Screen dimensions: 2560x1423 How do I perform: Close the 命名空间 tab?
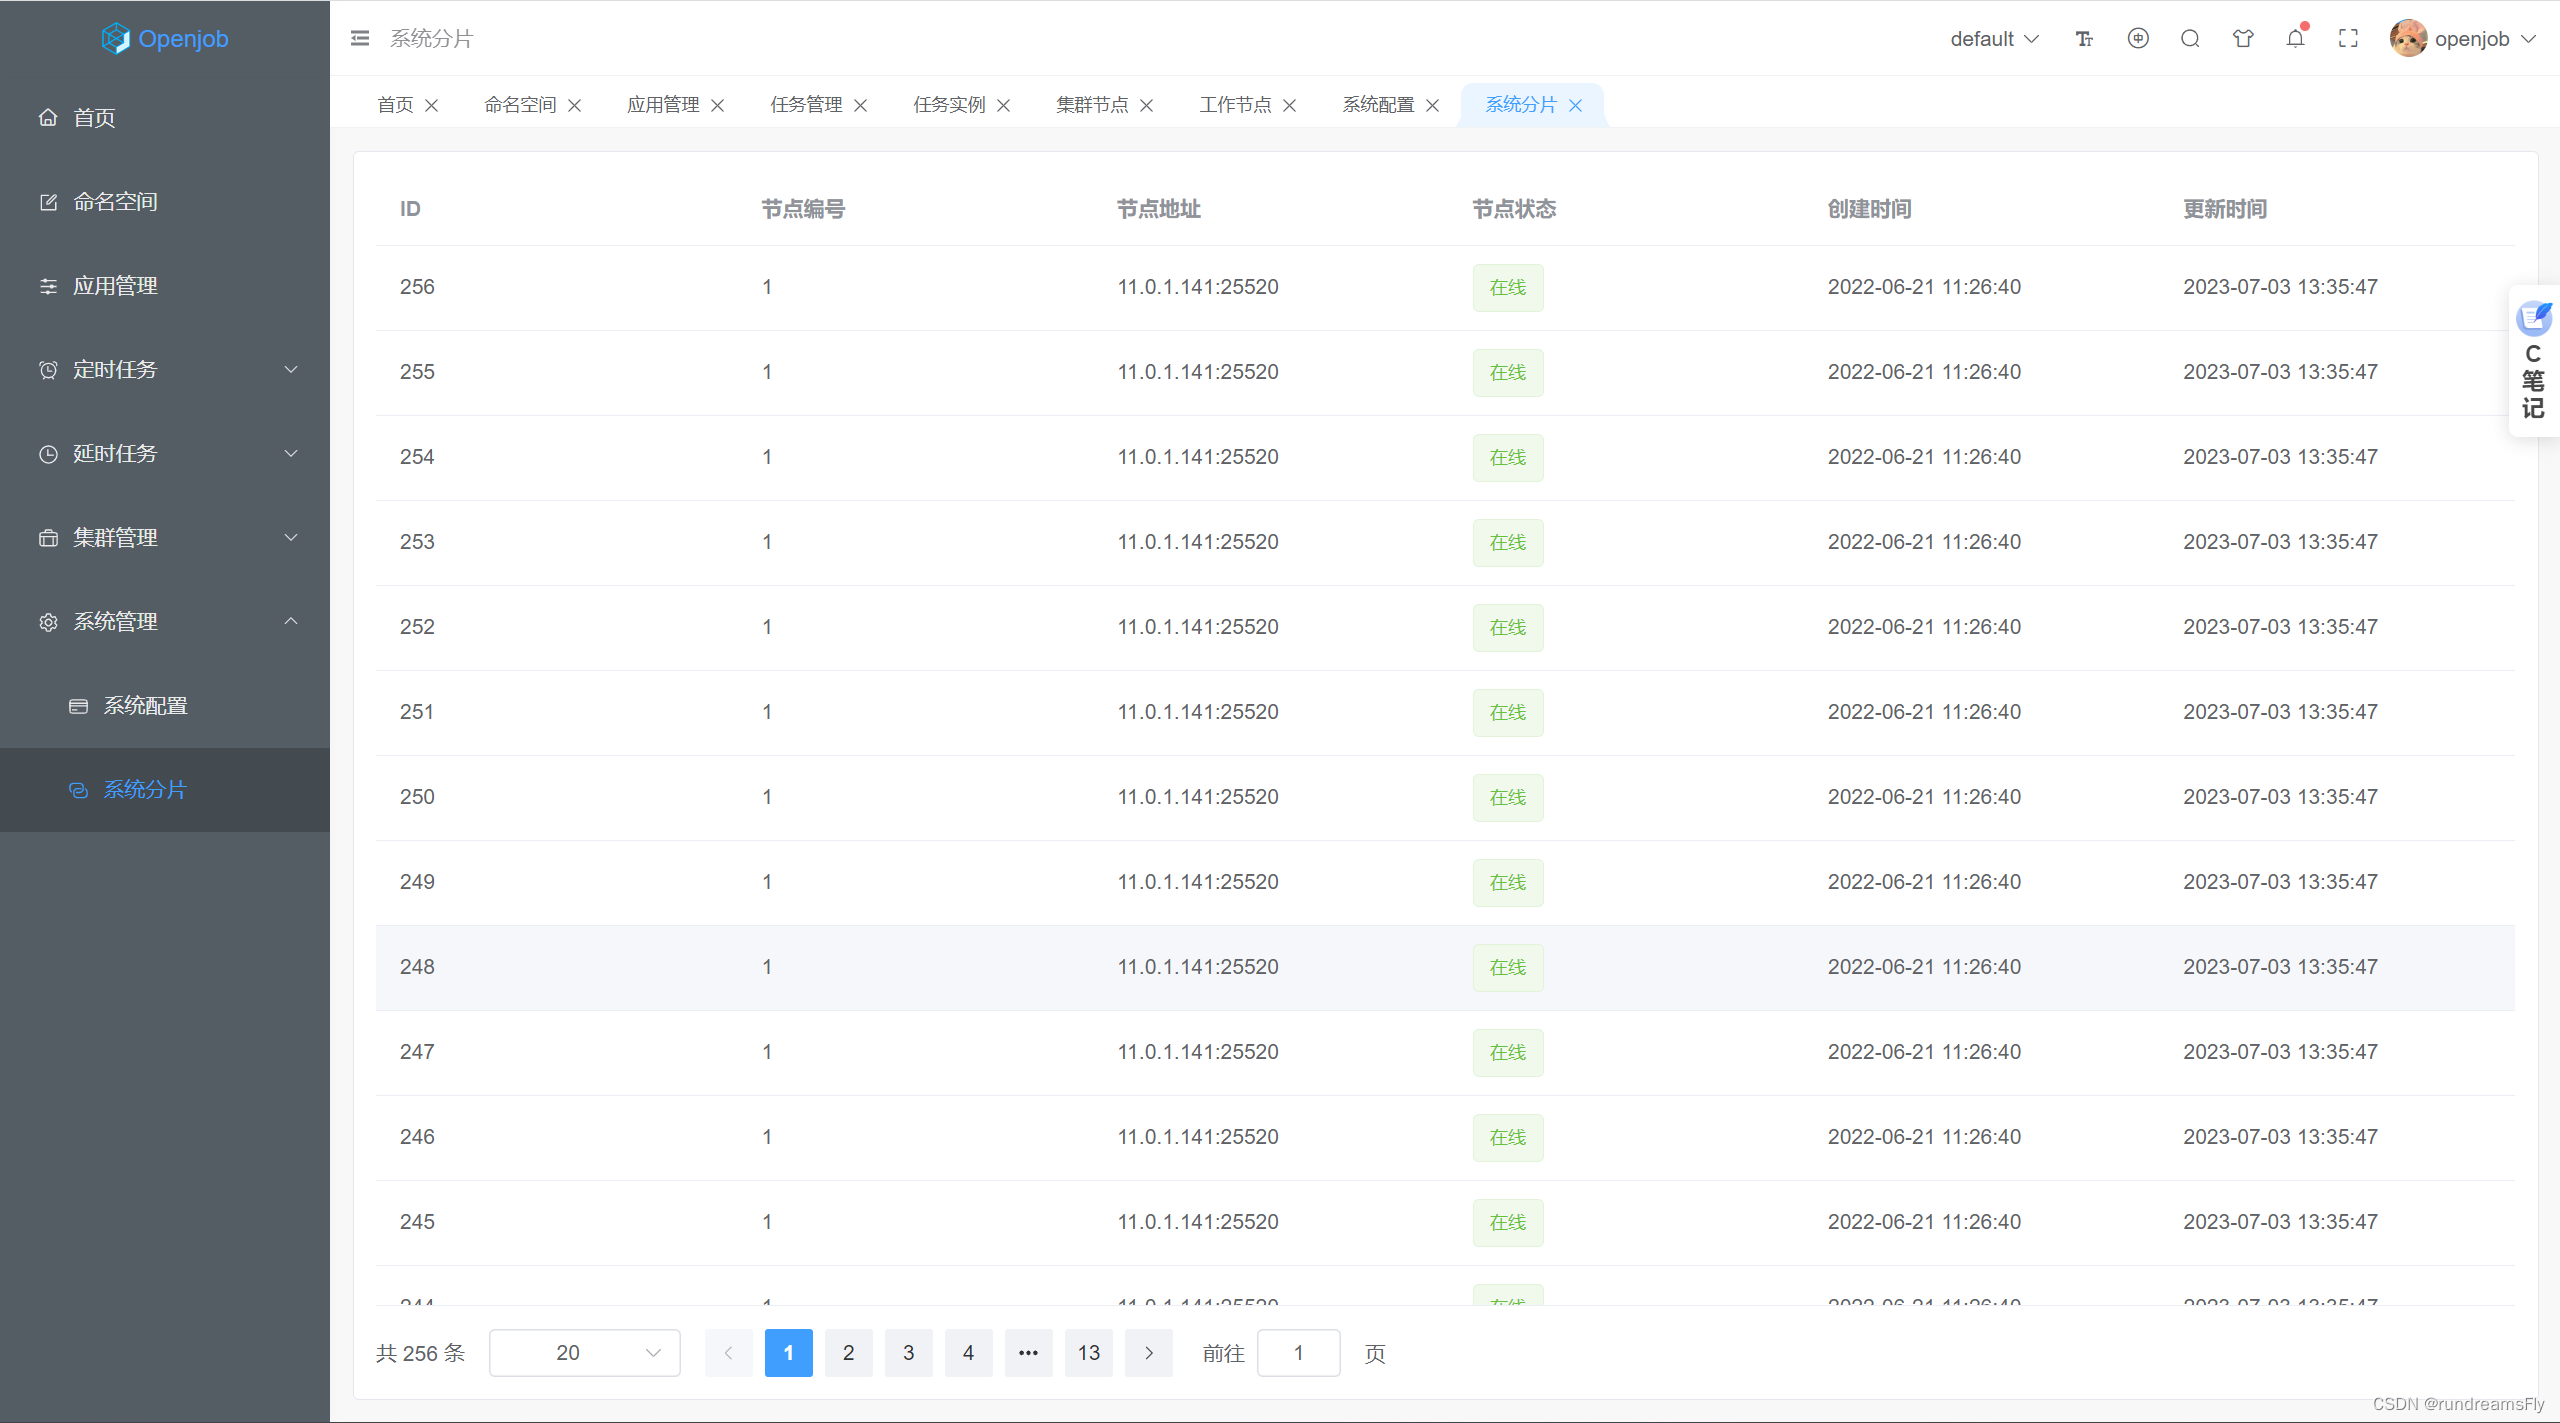(575, 105)
